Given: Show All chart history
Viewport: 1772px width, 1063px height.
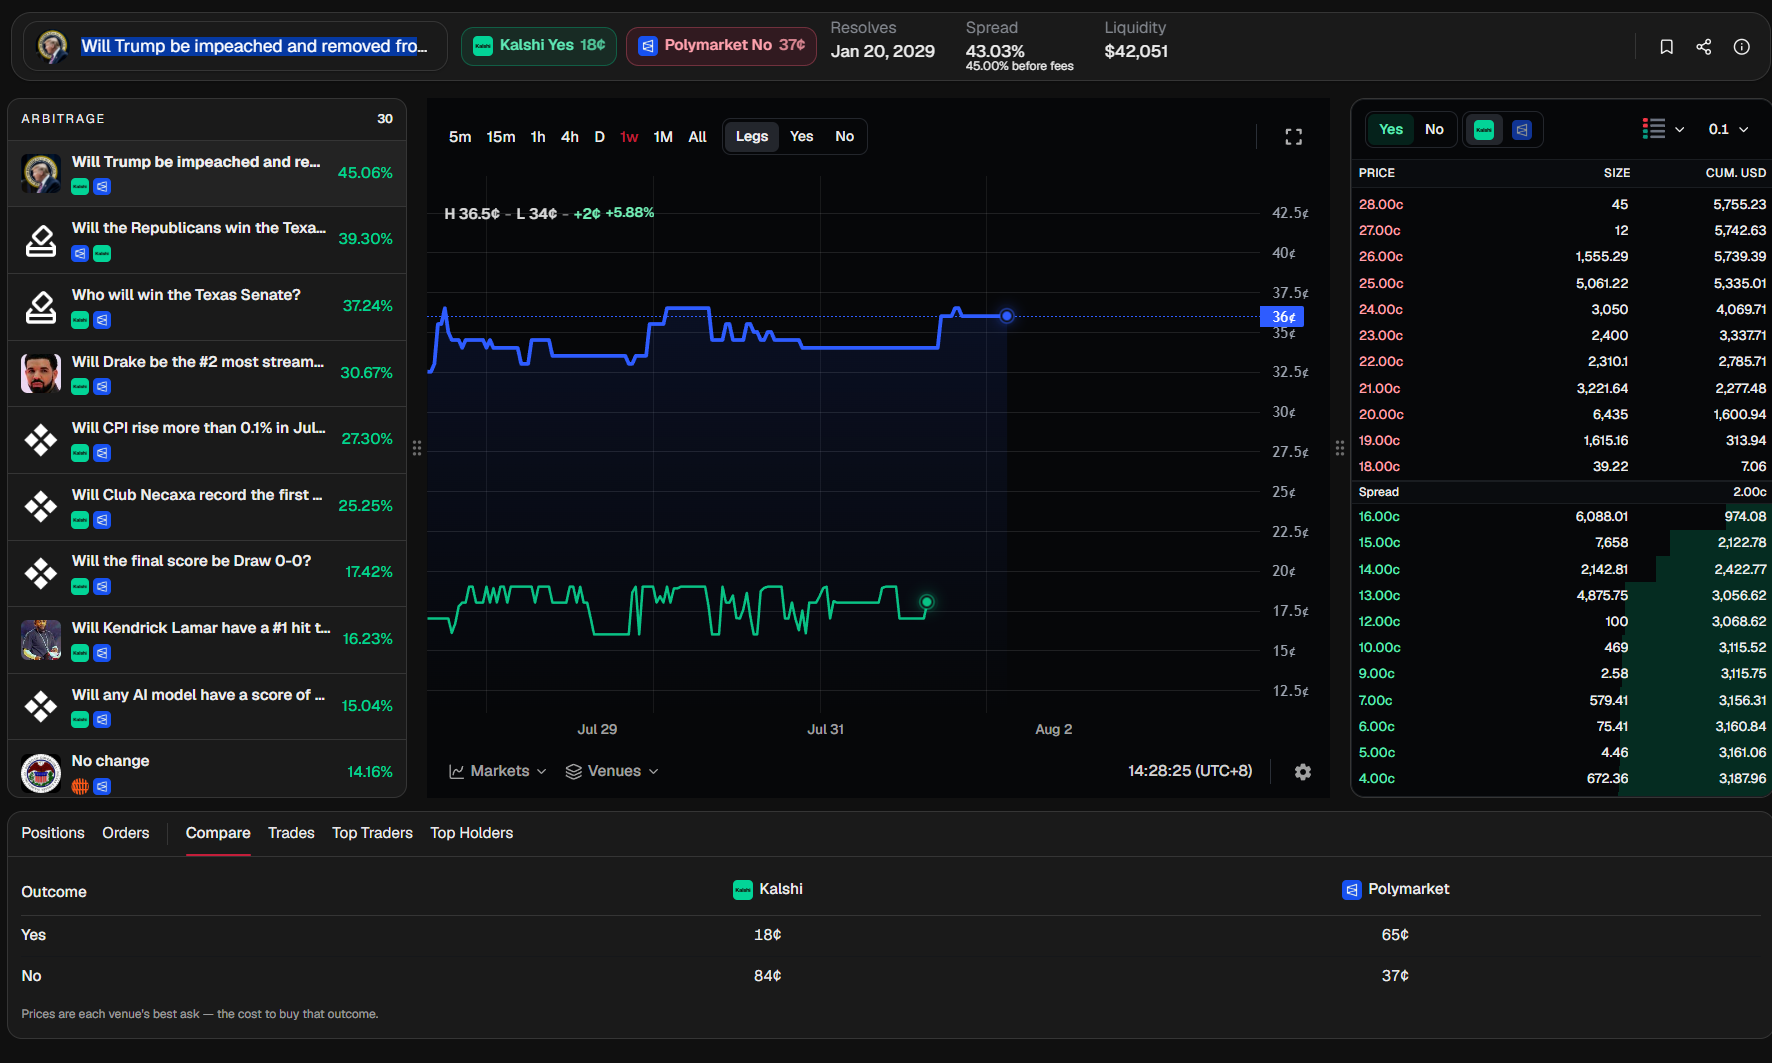Looking at the screenshot, I should 698,137.
